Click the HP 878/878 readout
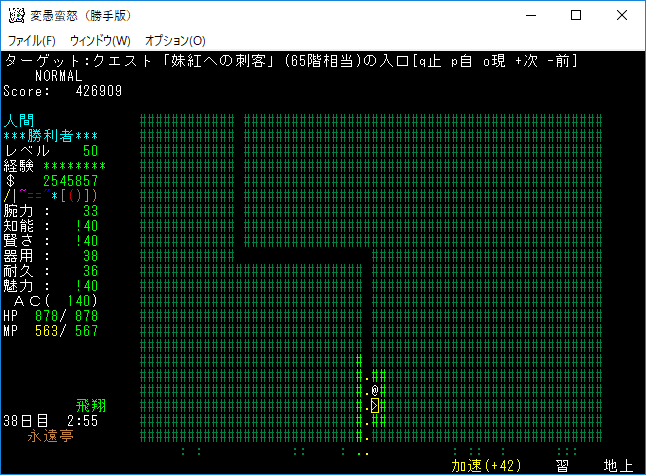 tap(52, 316)
